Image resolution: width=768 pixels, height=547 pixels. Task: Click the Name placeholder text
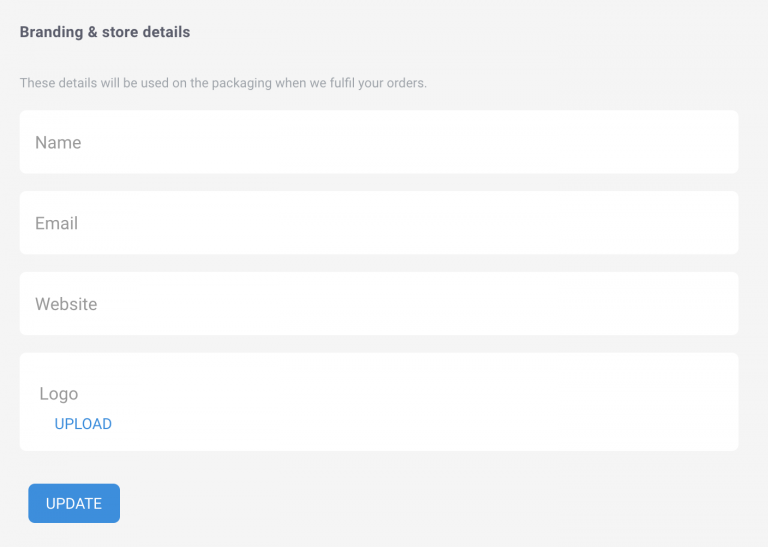(58, 143)
